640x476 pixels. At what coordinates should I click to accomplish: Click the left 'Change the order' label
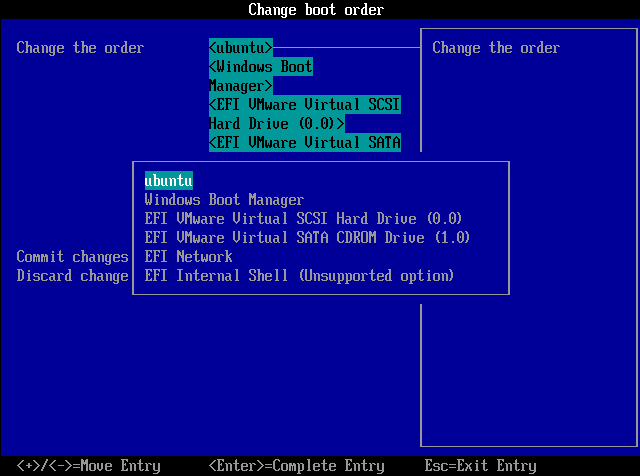80,48
